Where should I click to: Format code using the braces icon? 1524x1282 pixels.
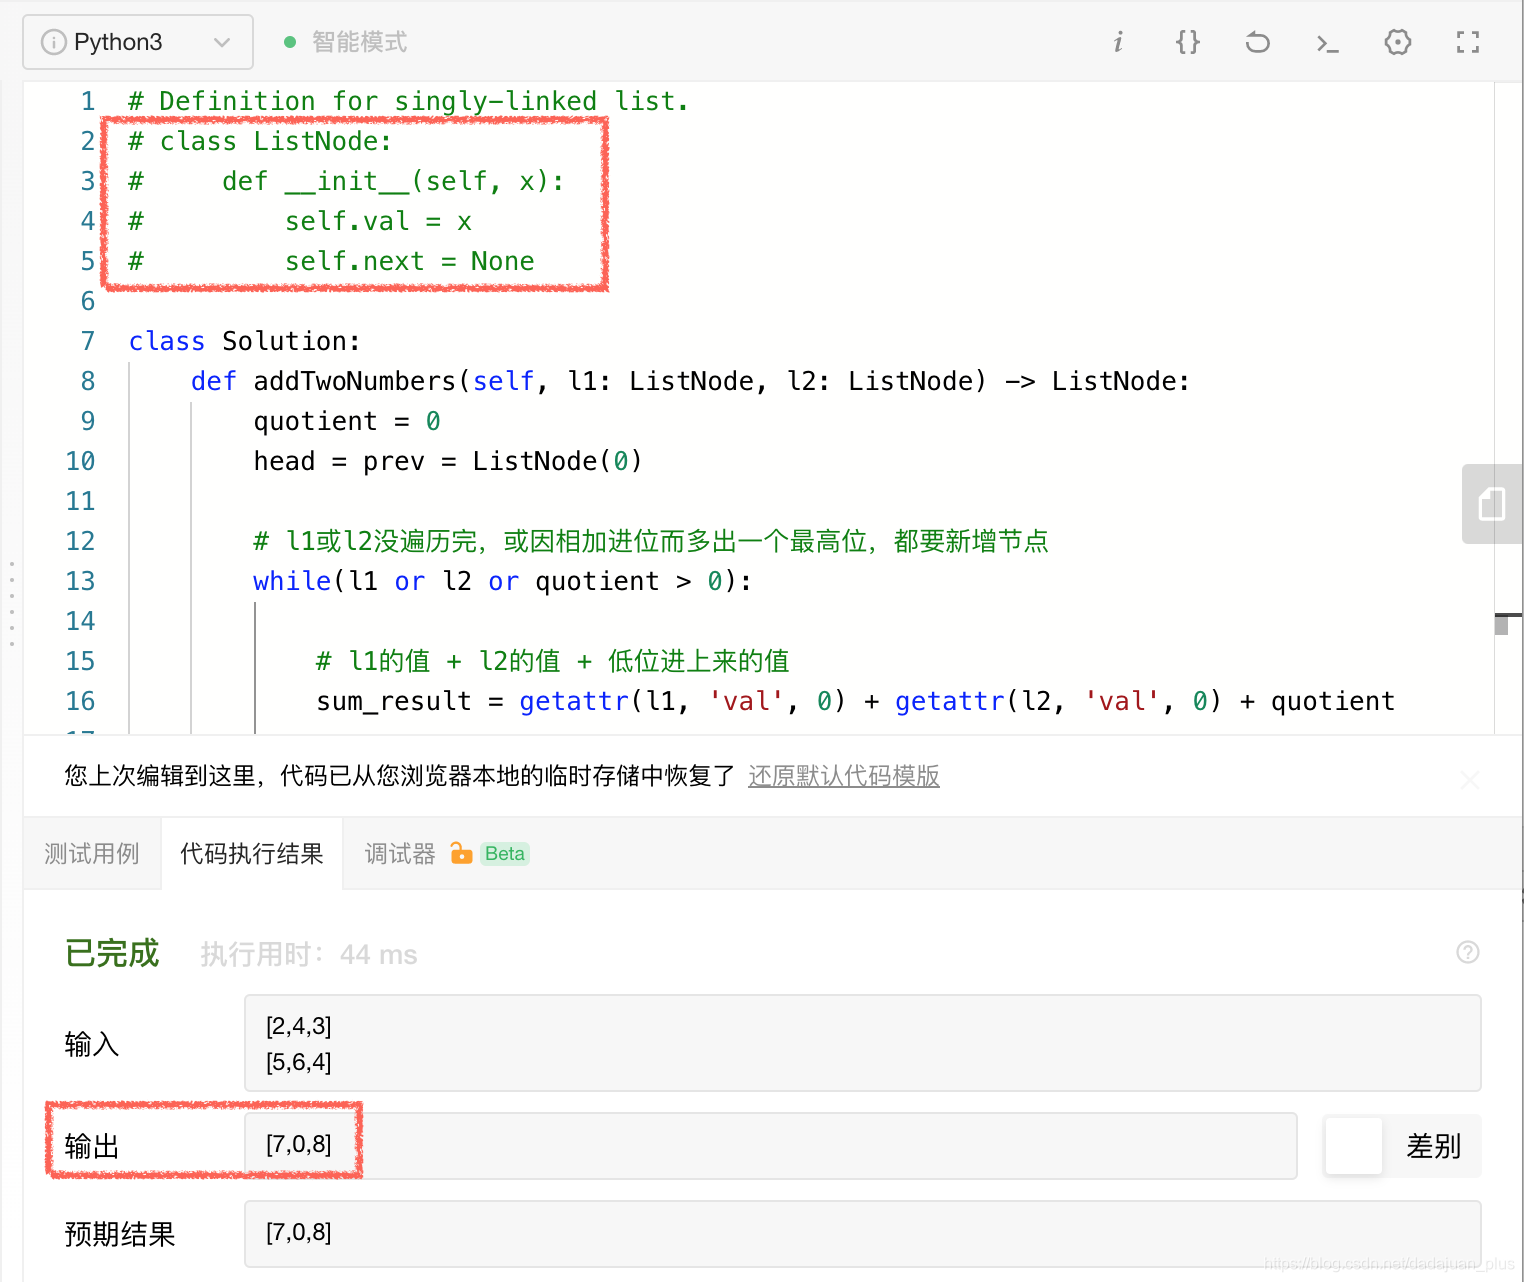point(1187,42)
